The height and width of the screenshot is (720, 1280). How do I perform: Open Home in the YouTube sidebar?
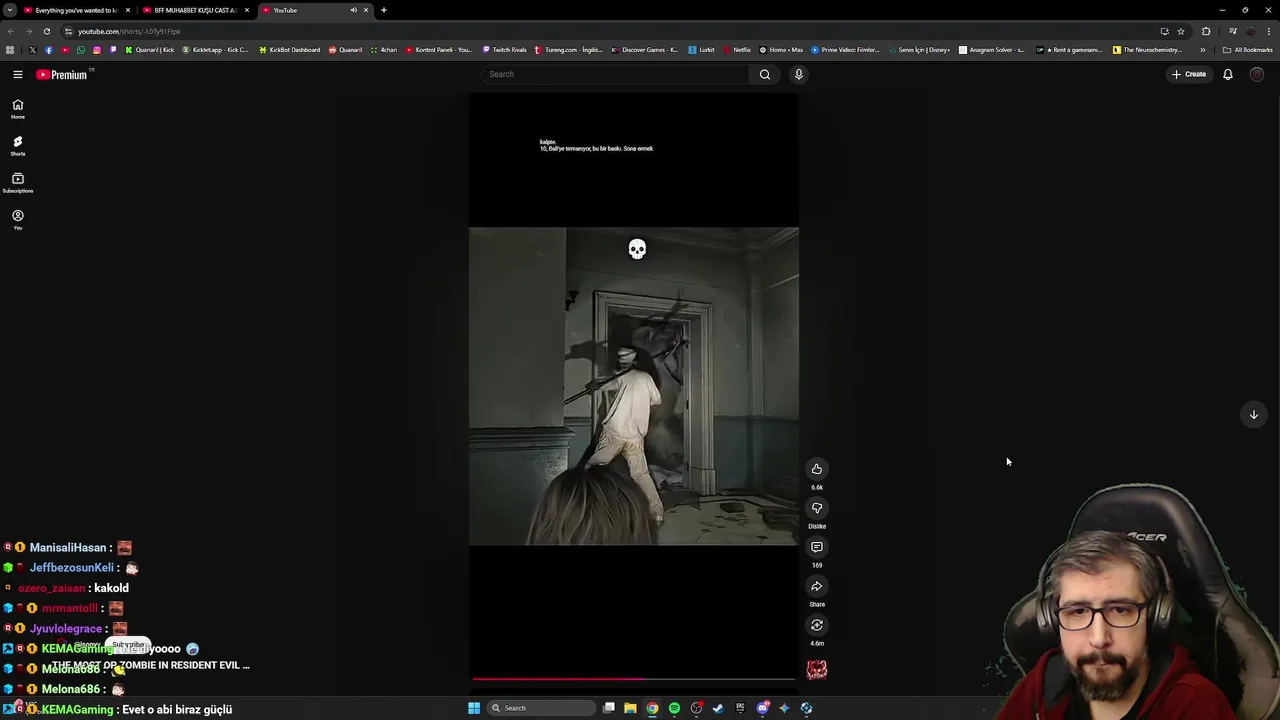point(18,109)
